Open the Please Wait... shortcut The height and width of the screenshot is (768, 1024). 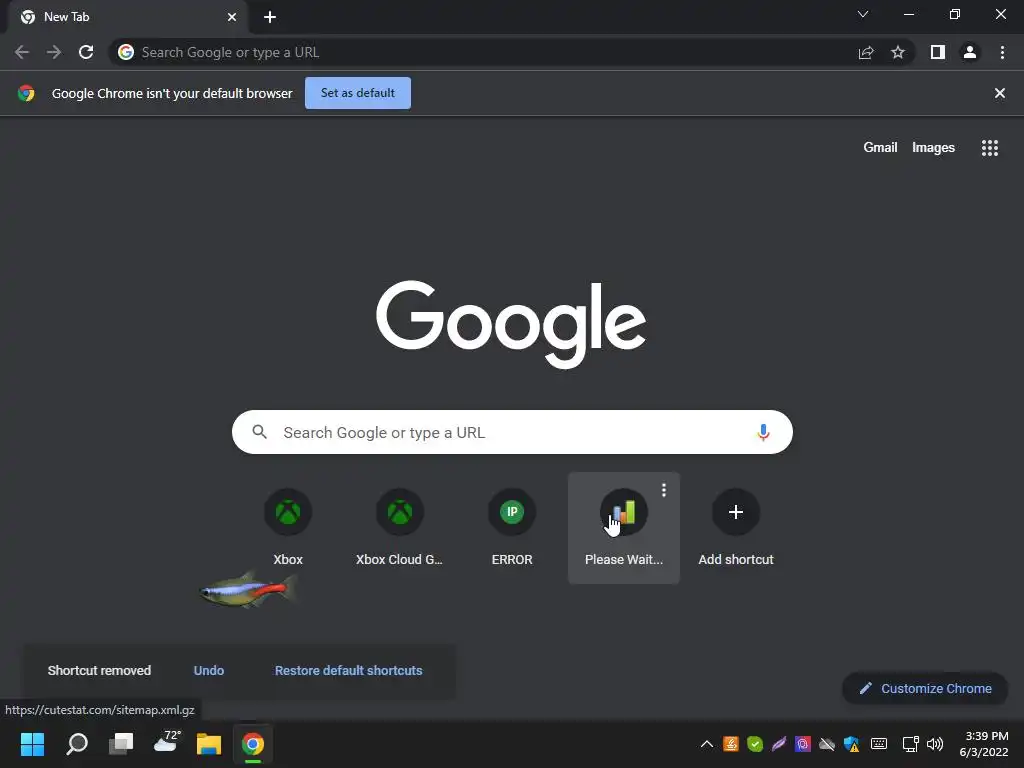624,528
